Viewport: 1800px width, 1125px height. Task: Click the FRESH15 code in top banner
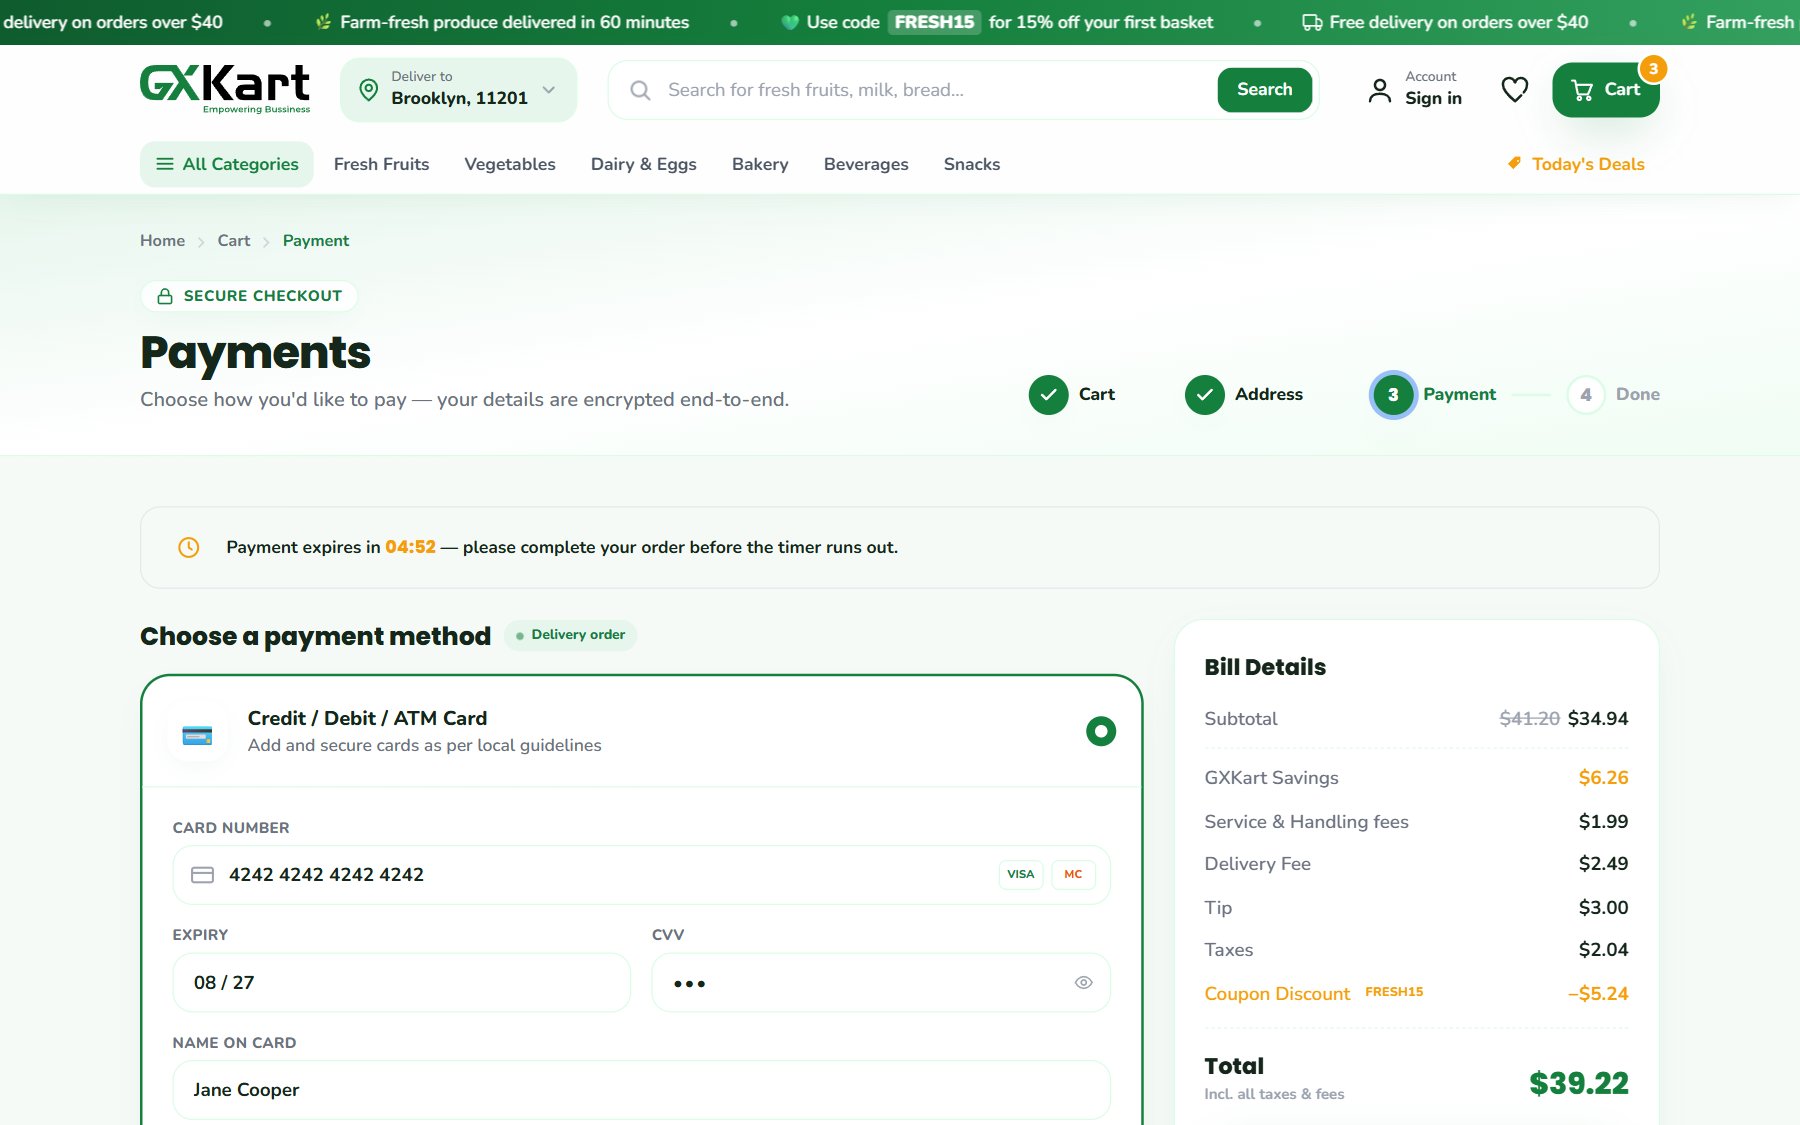click(x=934, y=22)
